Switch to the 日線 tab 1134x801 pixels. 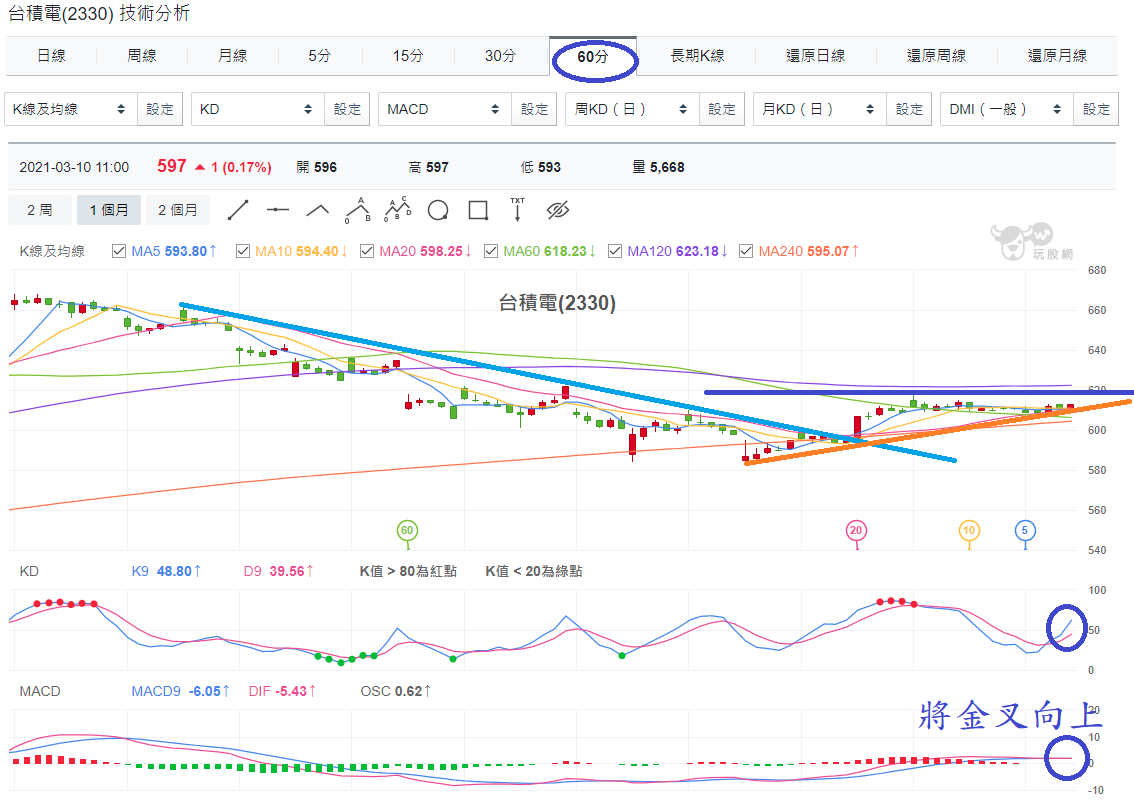click(x=51, y=56)
